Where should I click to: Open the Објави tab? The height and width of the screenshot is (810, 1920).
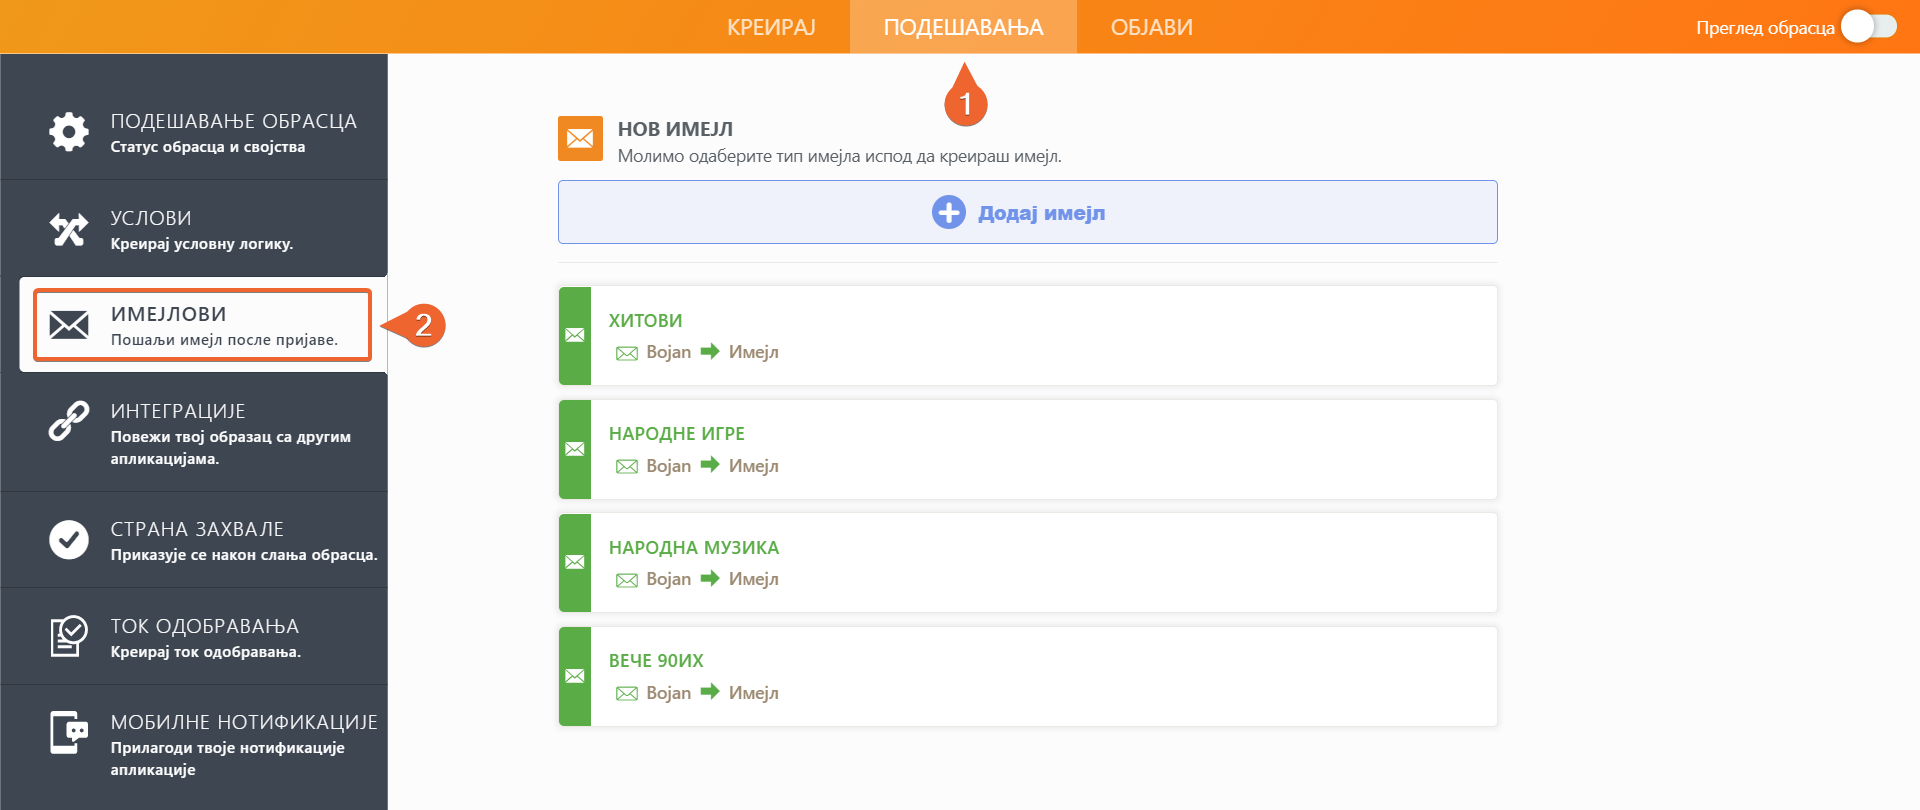point(1151,27)
